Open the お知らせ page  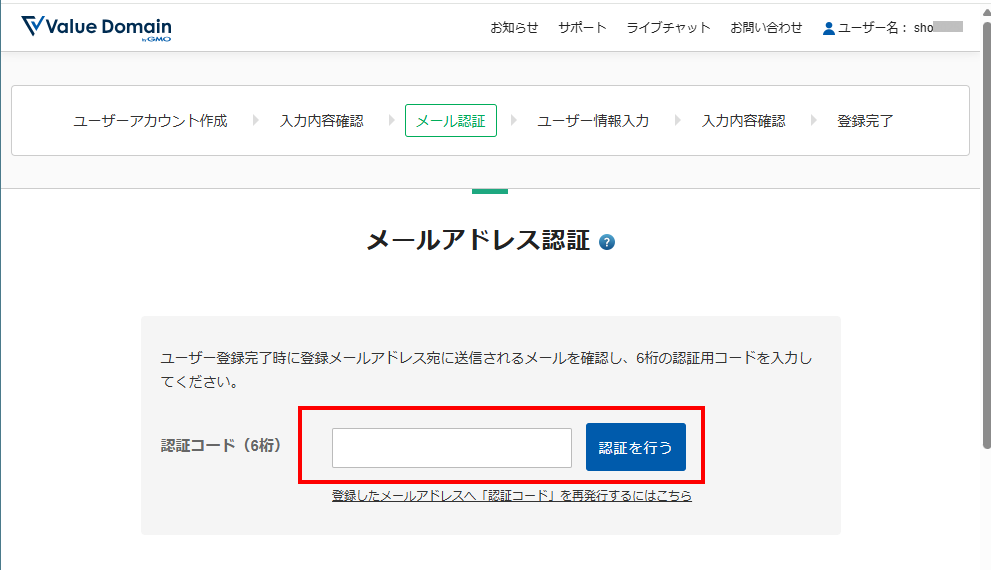[514, 28]
